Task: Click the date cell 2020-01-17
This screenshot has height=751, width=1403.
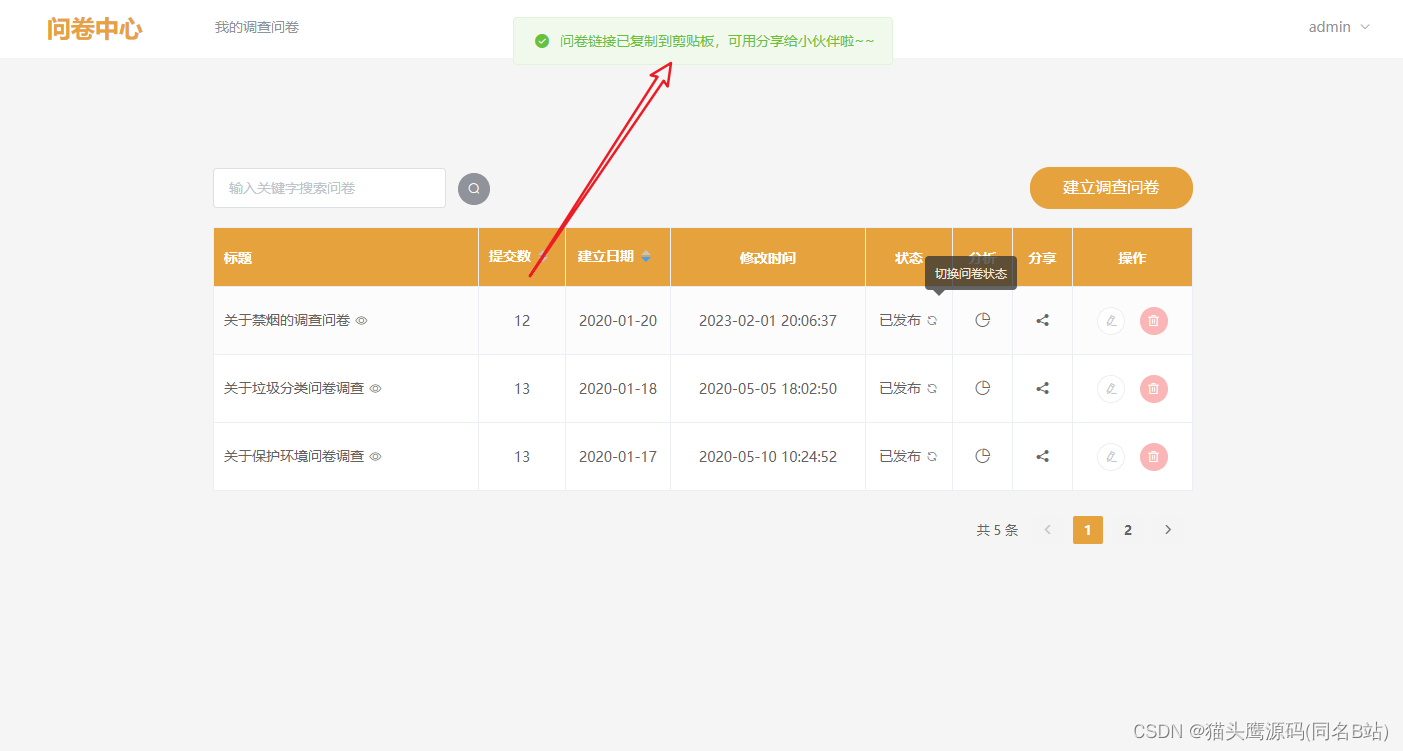Action: (618, 457)
